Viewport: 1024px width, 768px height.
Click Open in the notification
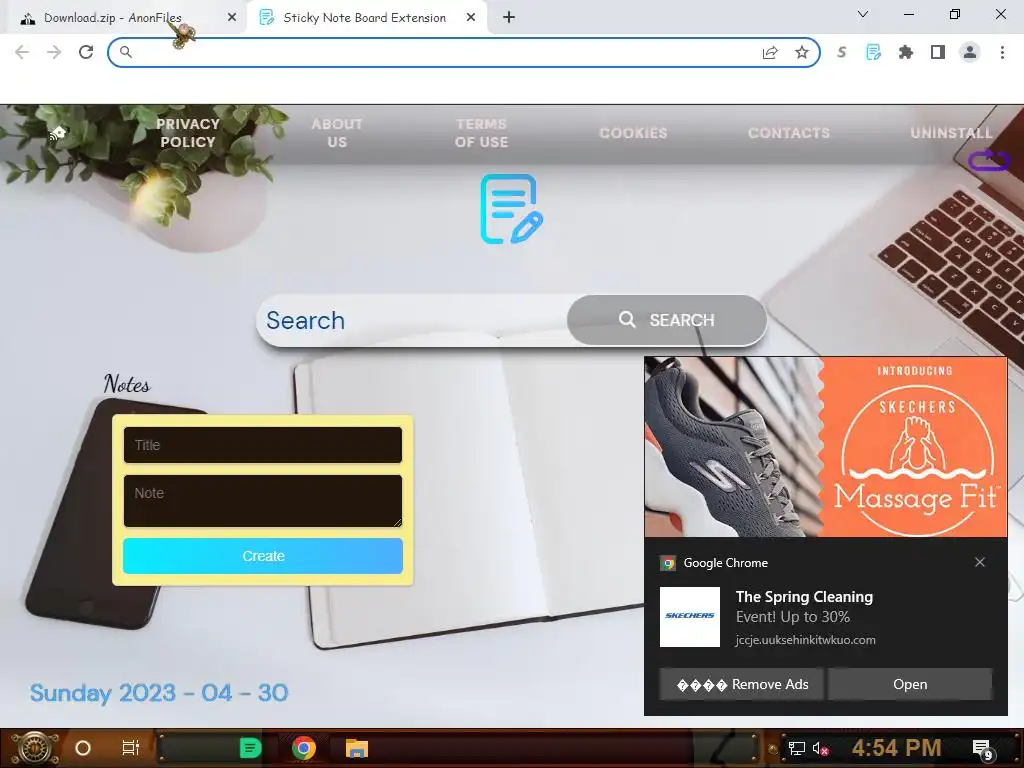tap(910, 684)
